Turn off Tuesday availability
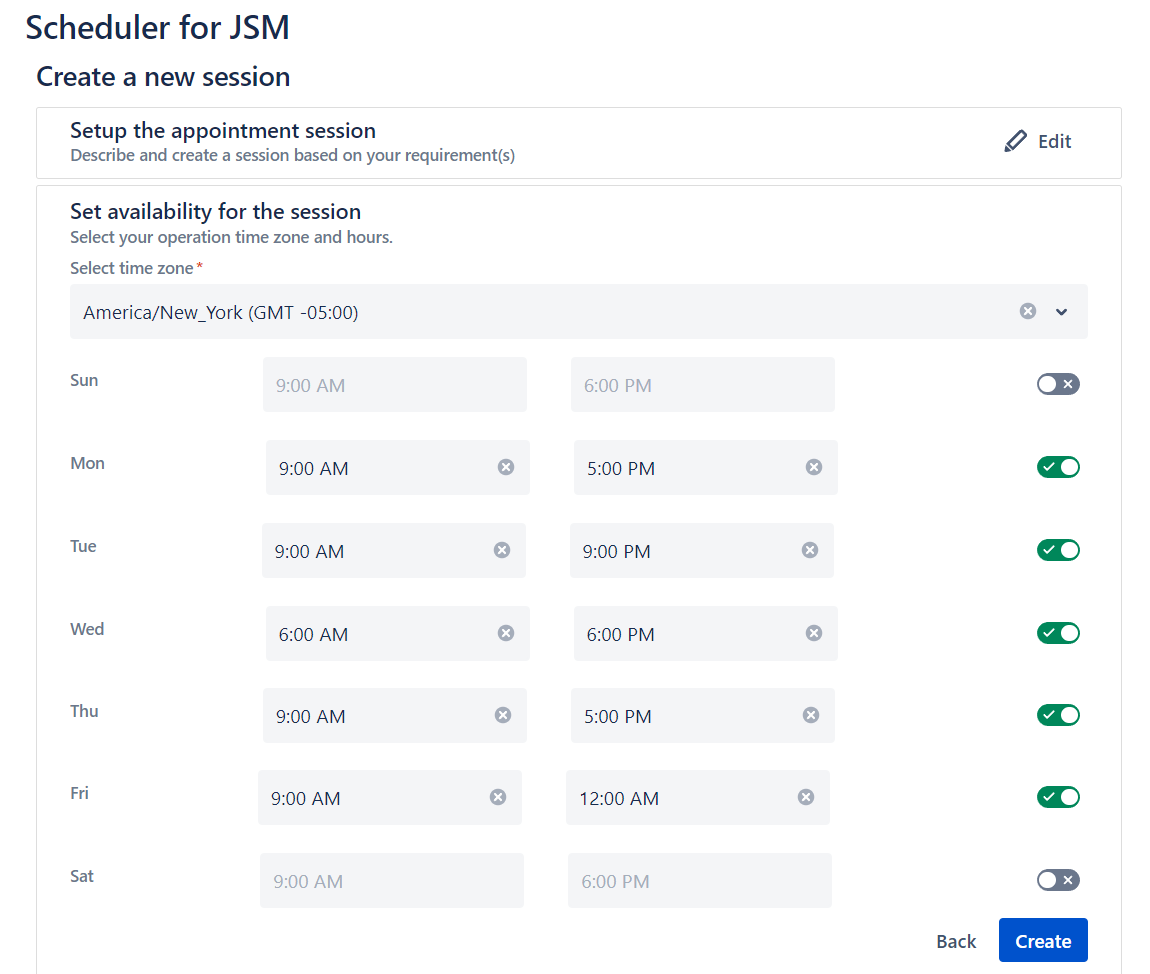1150x974 pixels. click(x=1058, y=550)
